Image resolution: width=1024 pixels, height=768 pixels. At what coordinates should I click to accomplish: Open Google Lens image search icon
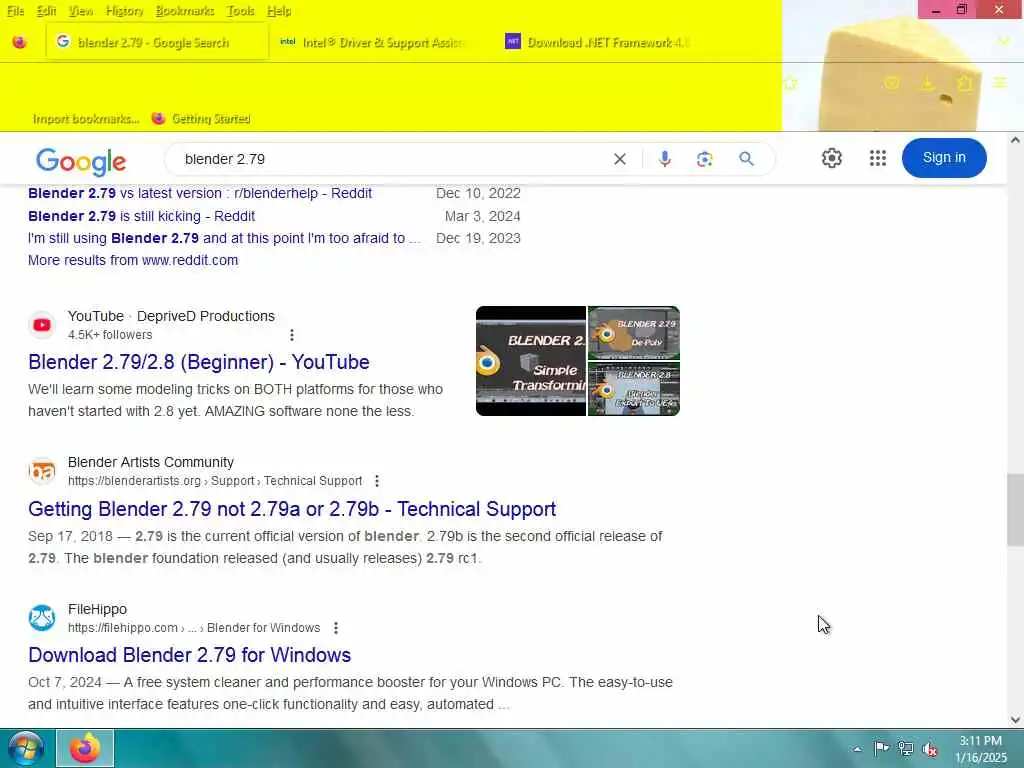(x=705, y=159)
